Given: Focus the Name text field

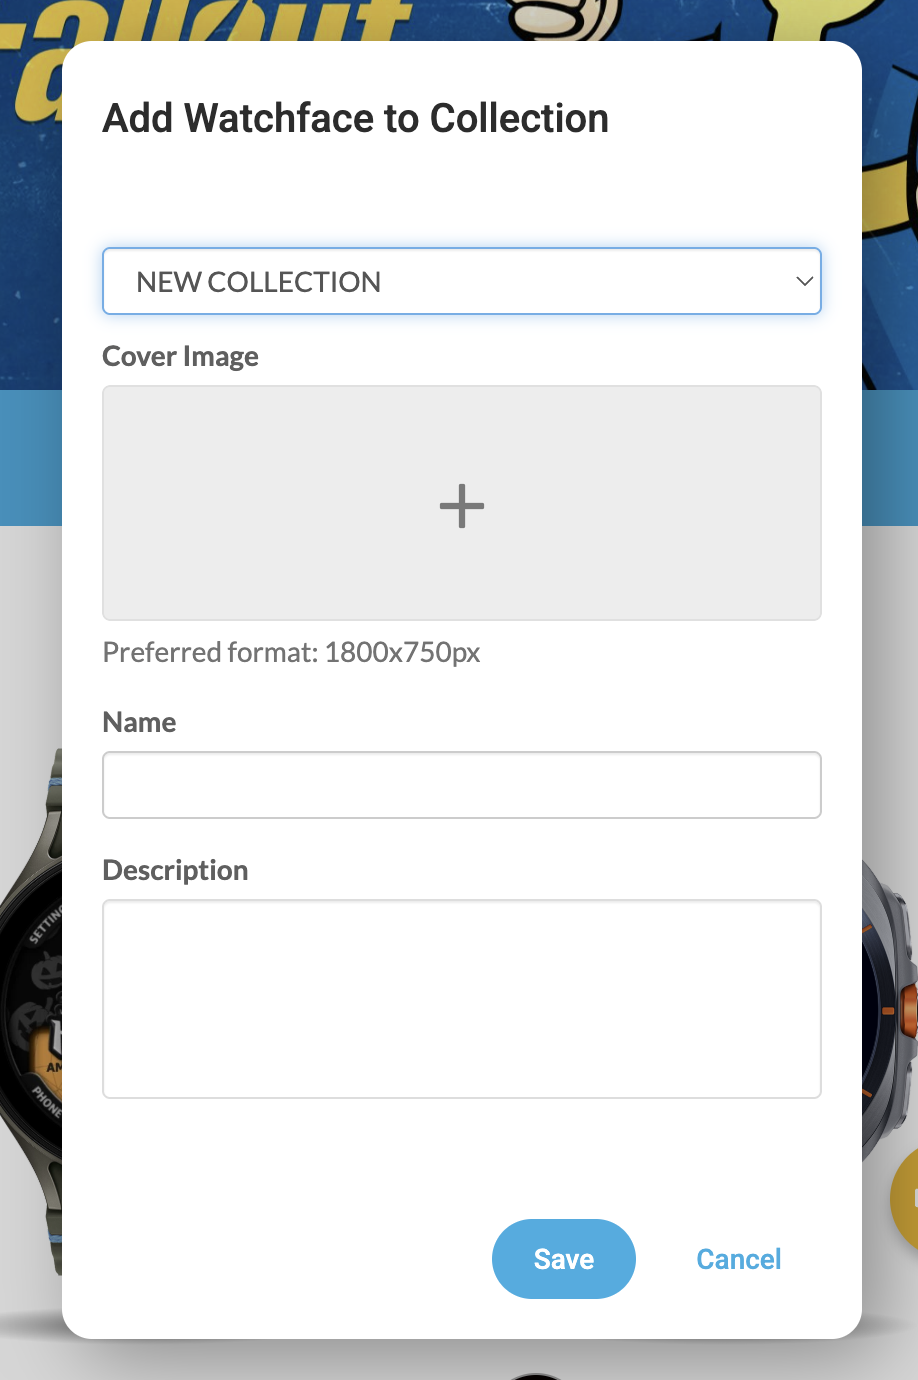Looking at the screenshot, I should (462, 785).
